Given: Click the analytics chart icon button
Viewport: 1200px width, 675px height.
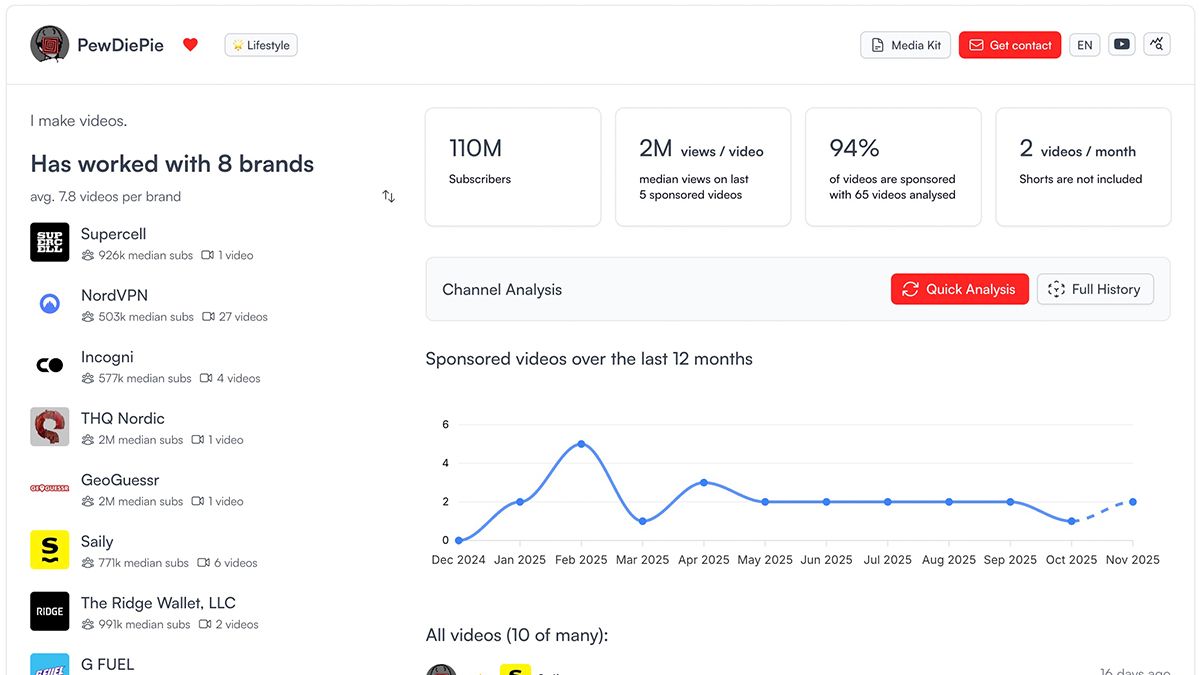Looking at the screenshot, I should (1157, 45).
